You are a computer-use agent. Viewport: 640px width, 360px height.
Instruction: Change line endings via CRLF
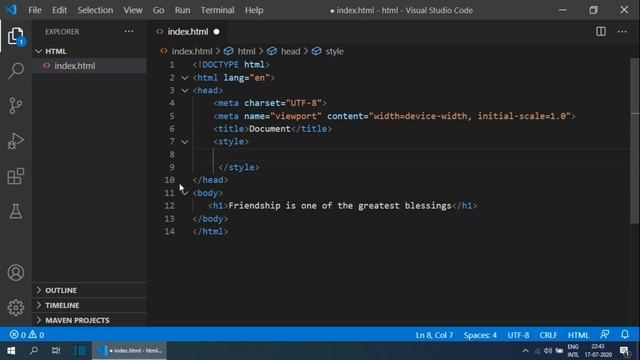pos(548,335)
